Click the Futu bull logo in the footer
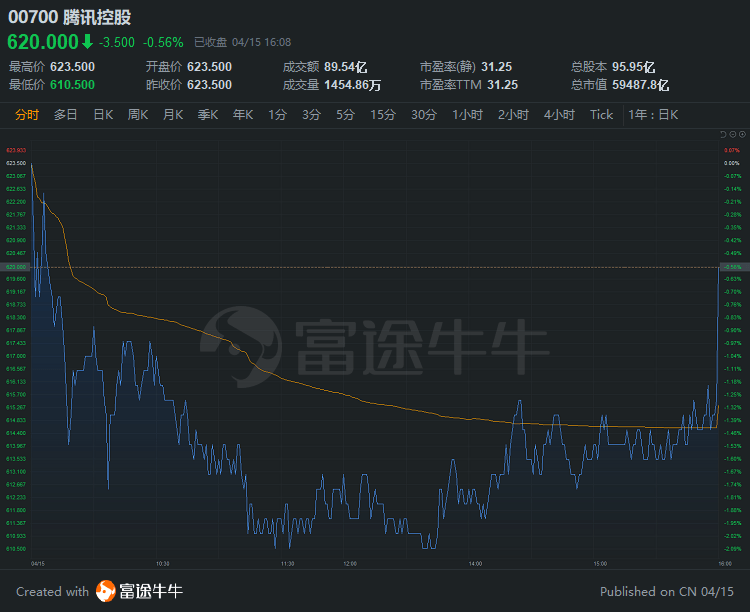 (x=106, y=591)
